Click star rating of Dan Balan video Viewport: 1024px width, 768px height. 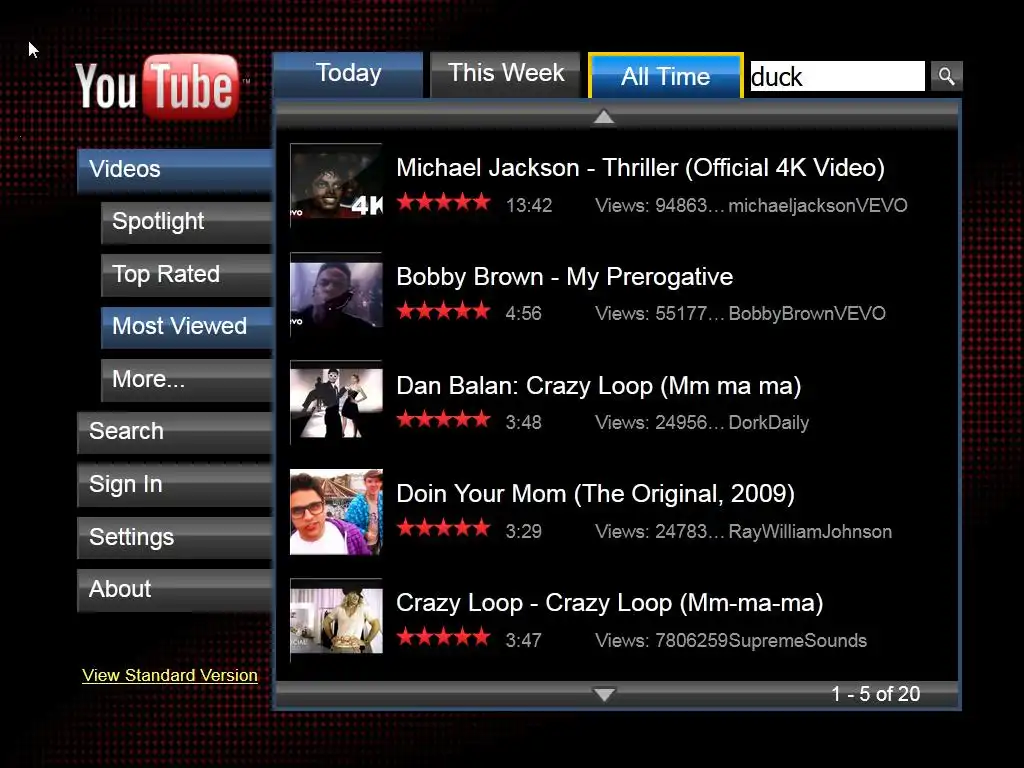[443, 419]
